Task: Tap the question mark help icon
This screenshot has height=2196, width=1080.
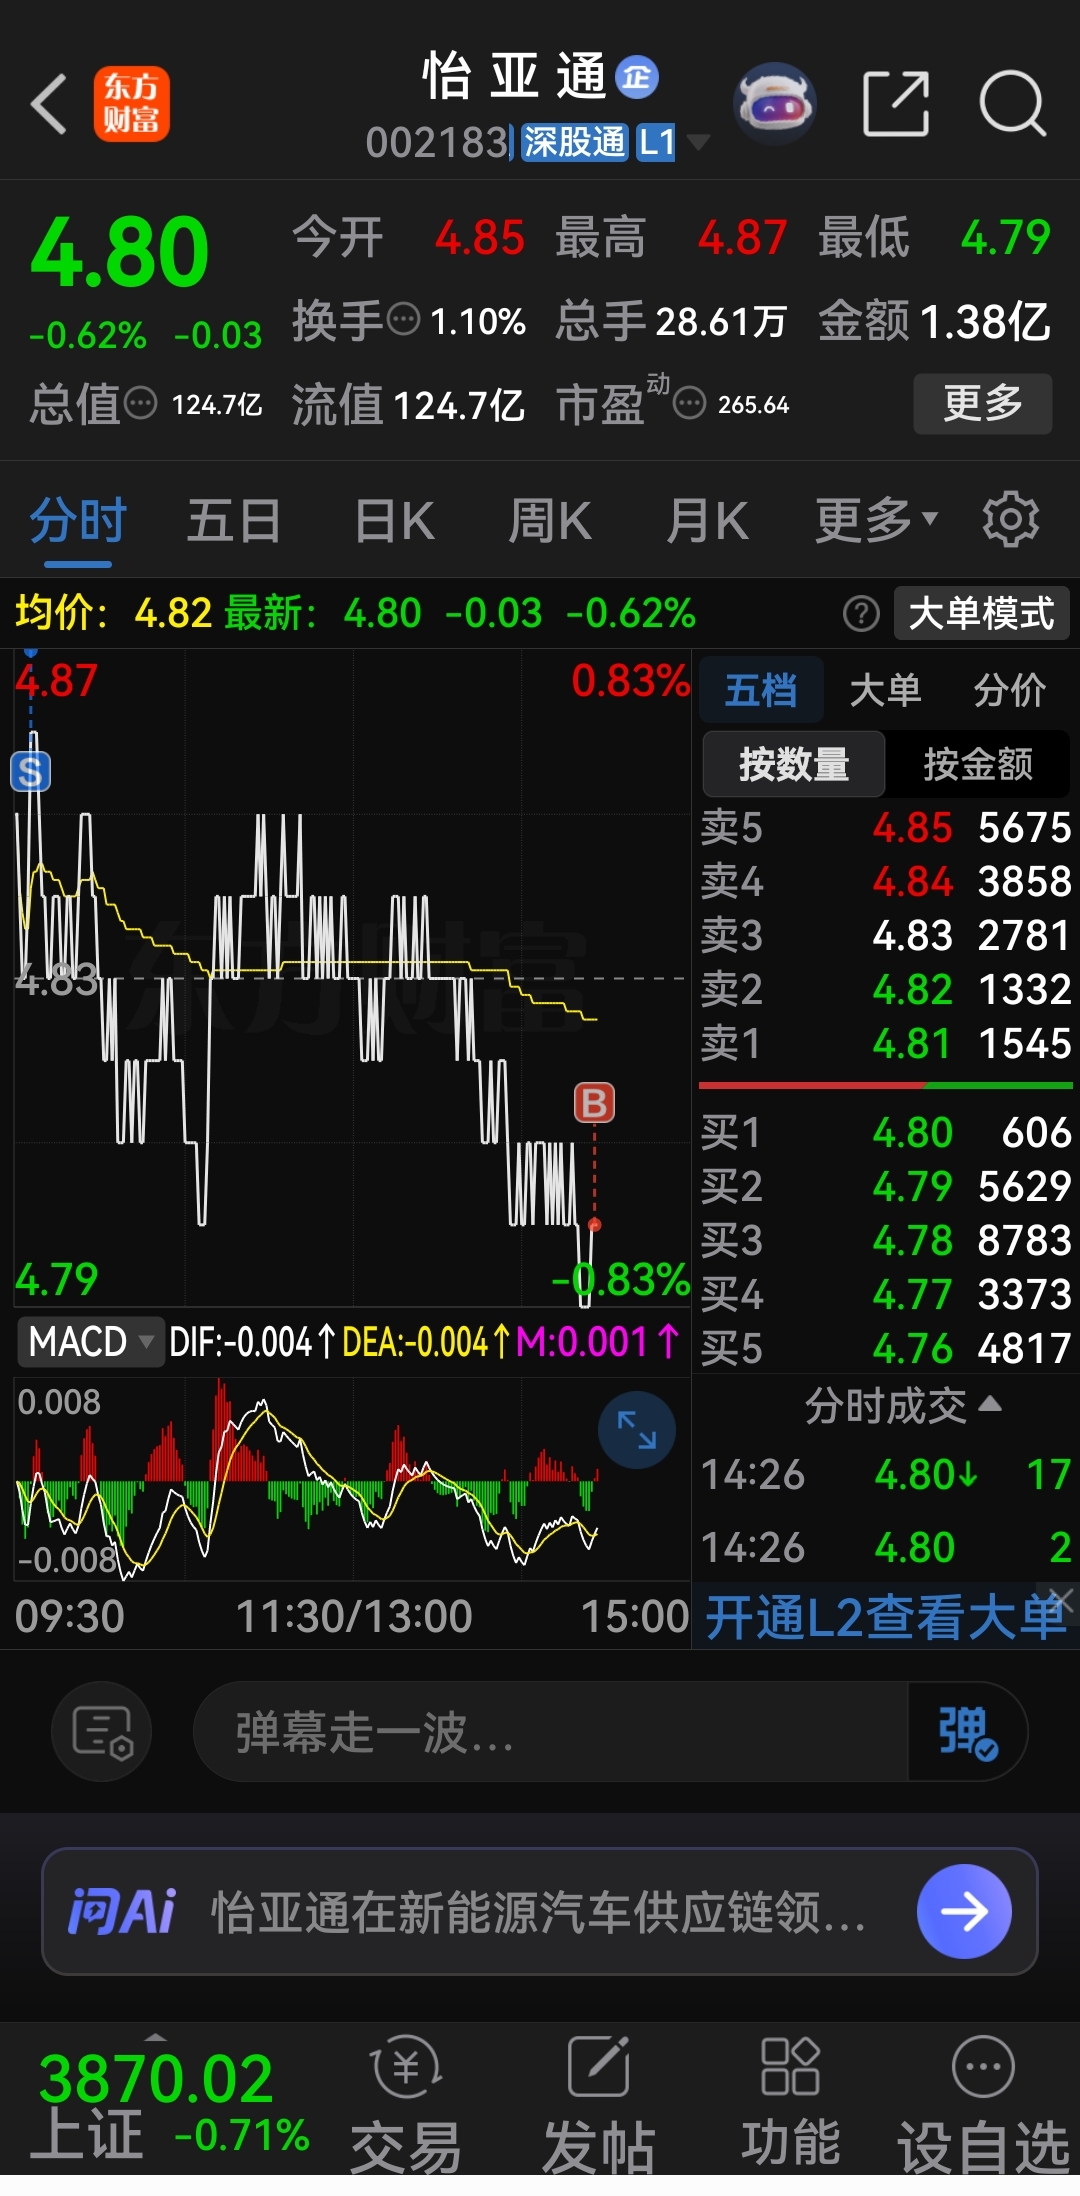Action: click(861, 613)
